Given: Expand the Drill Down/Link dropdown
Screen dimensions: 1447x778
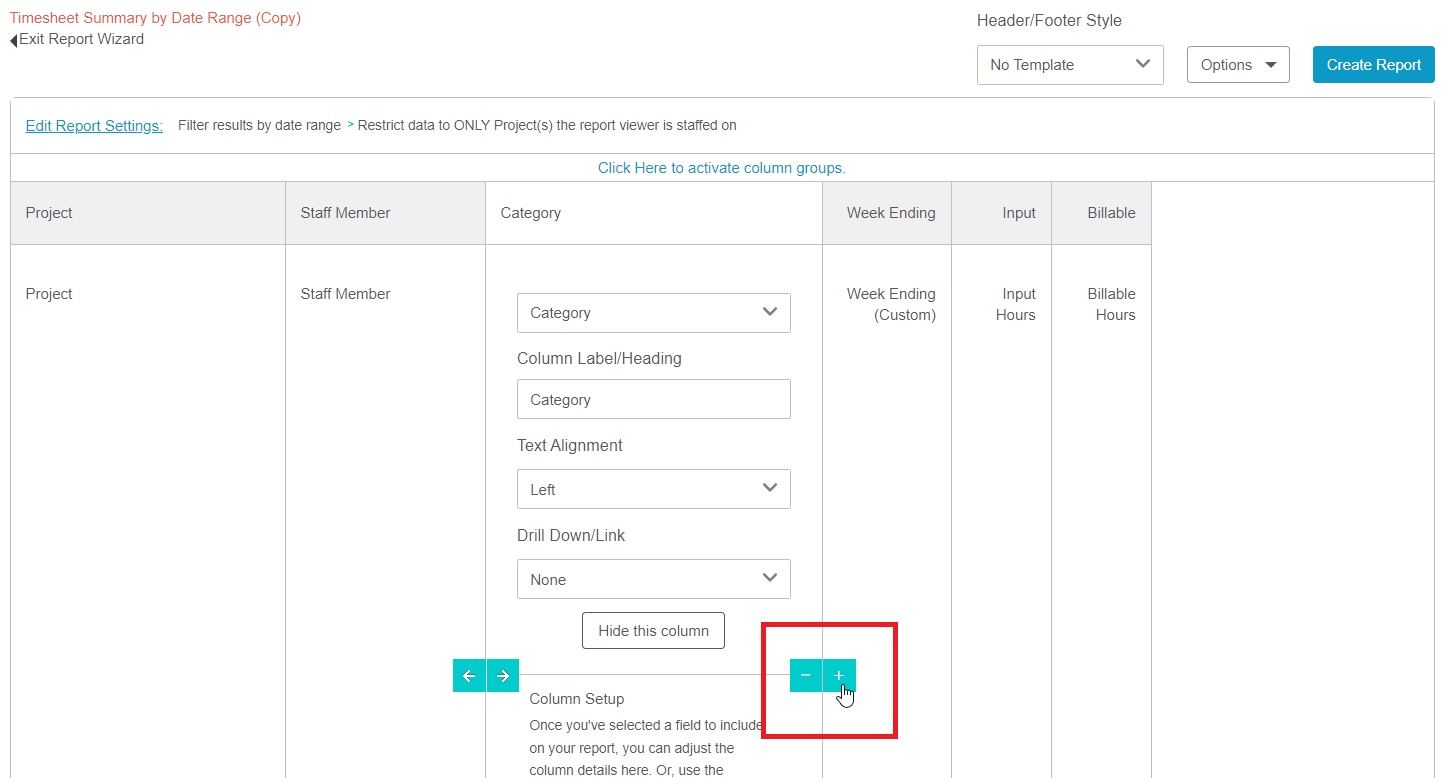Looking at the screenshot, I should point(653,579).
